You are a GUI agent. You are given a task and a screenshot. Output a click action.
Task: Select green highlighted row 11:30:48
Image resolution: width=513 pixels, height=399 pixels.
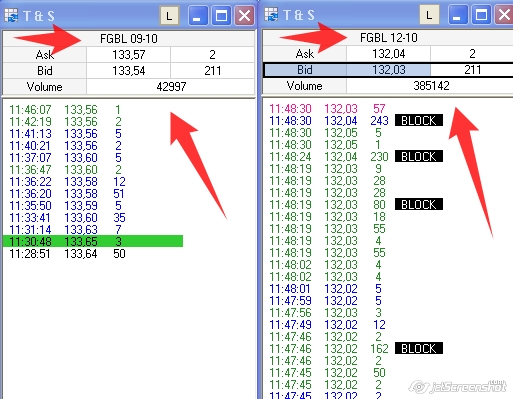[x=93, y=241]
